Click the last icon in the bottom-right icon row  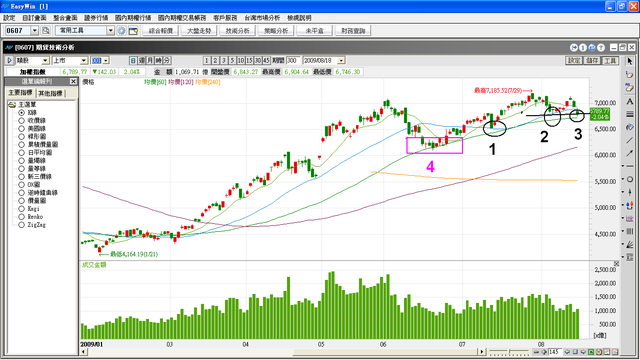pos(615,352)
